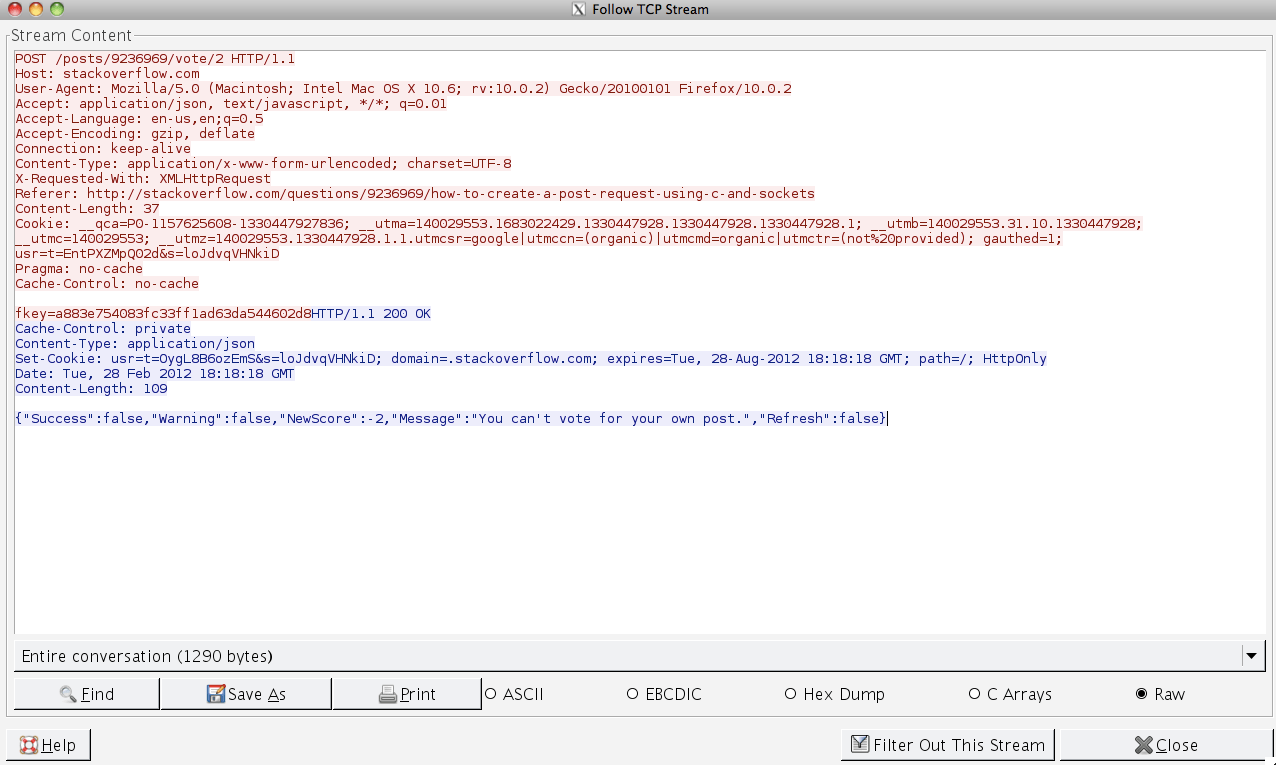Click the Cache-Control: no-cache line
Image resolution: width=1276 pixels, height=765 pixels.
[x=107, y=284]
